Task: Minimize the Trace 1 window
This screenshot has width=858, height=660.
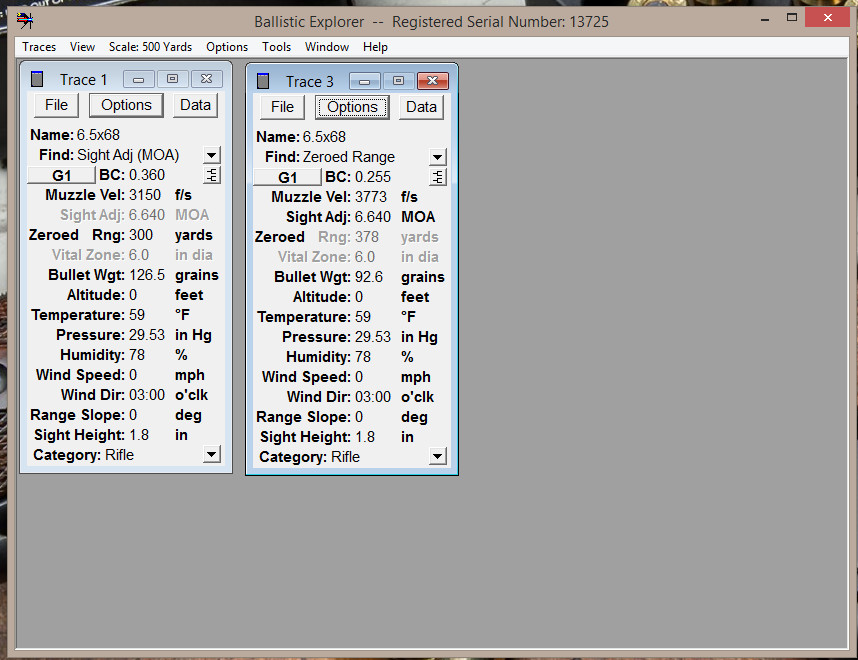Action: (x=138, y=79)
